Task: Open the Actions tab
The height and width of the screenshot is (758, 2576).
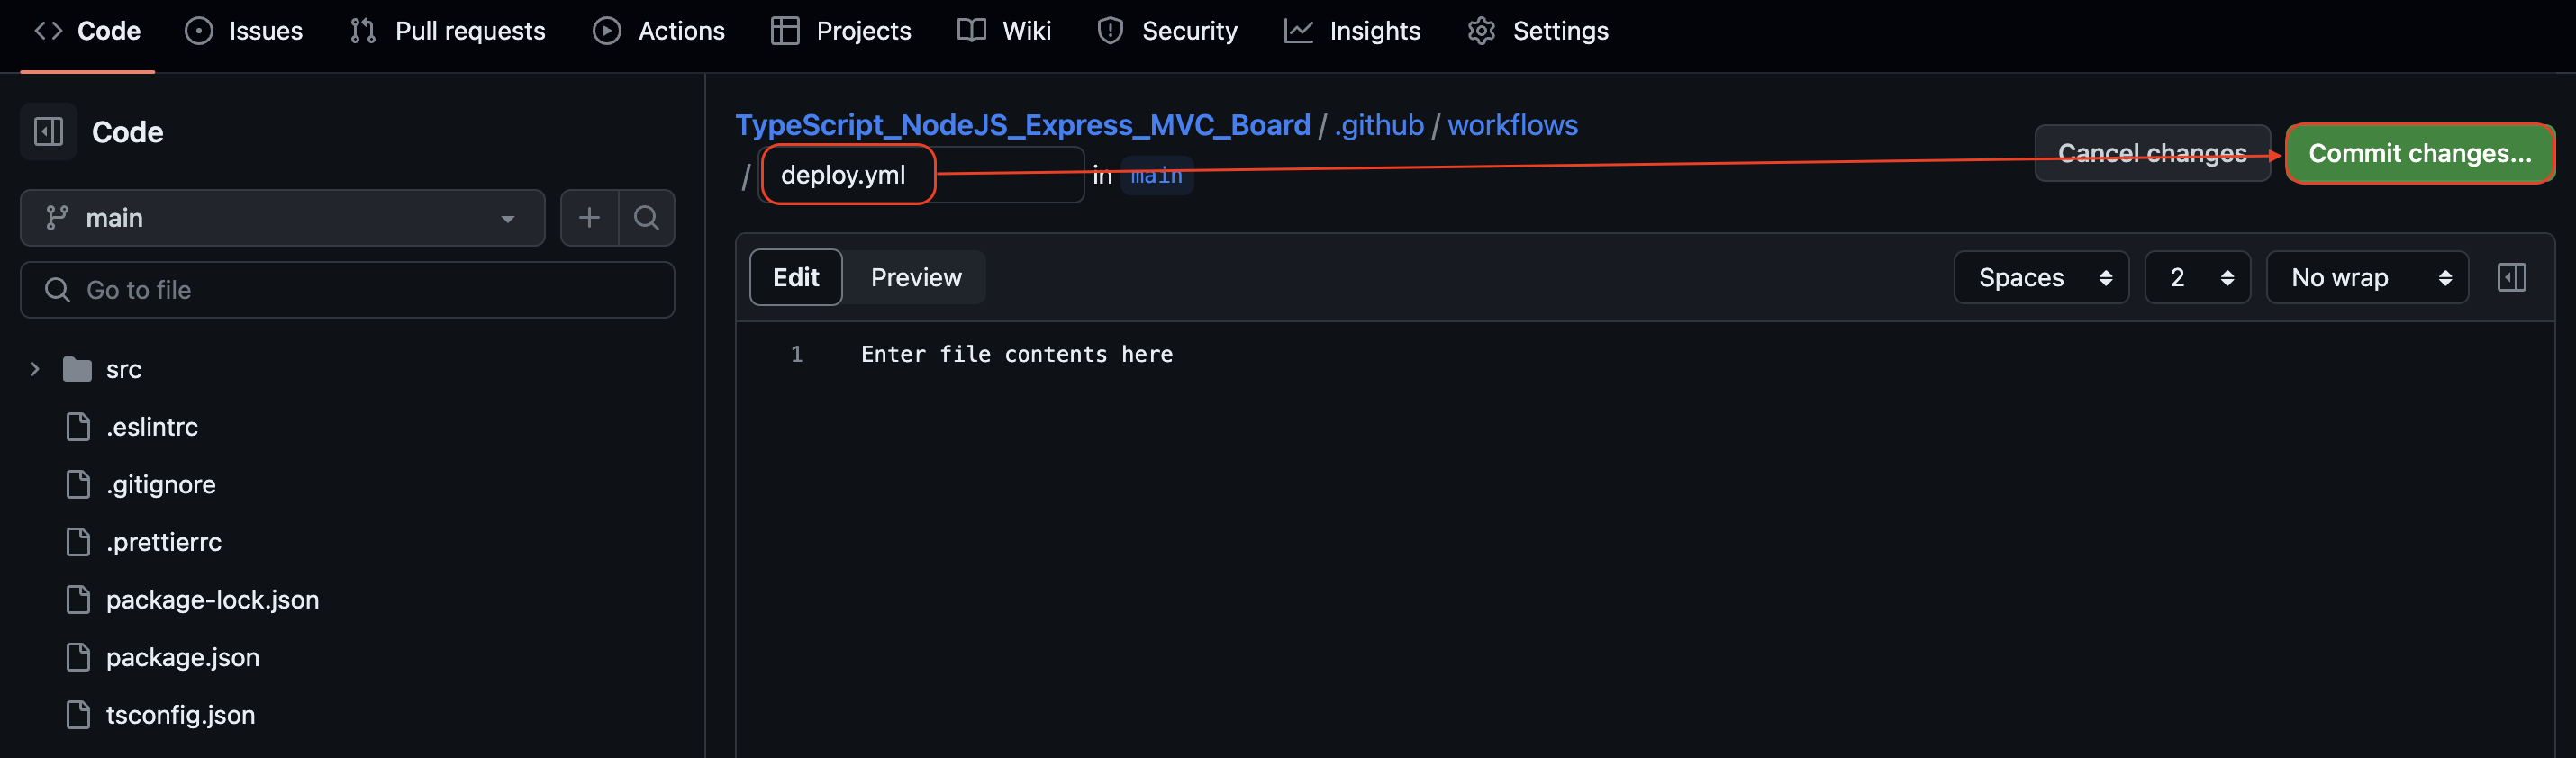Action: 658,31
